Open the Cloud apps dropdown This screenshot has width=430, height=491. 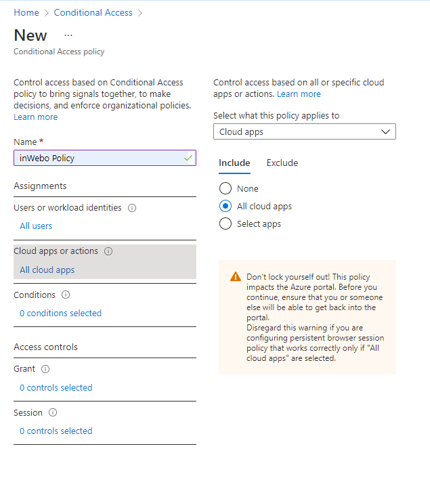coord(304,132)
